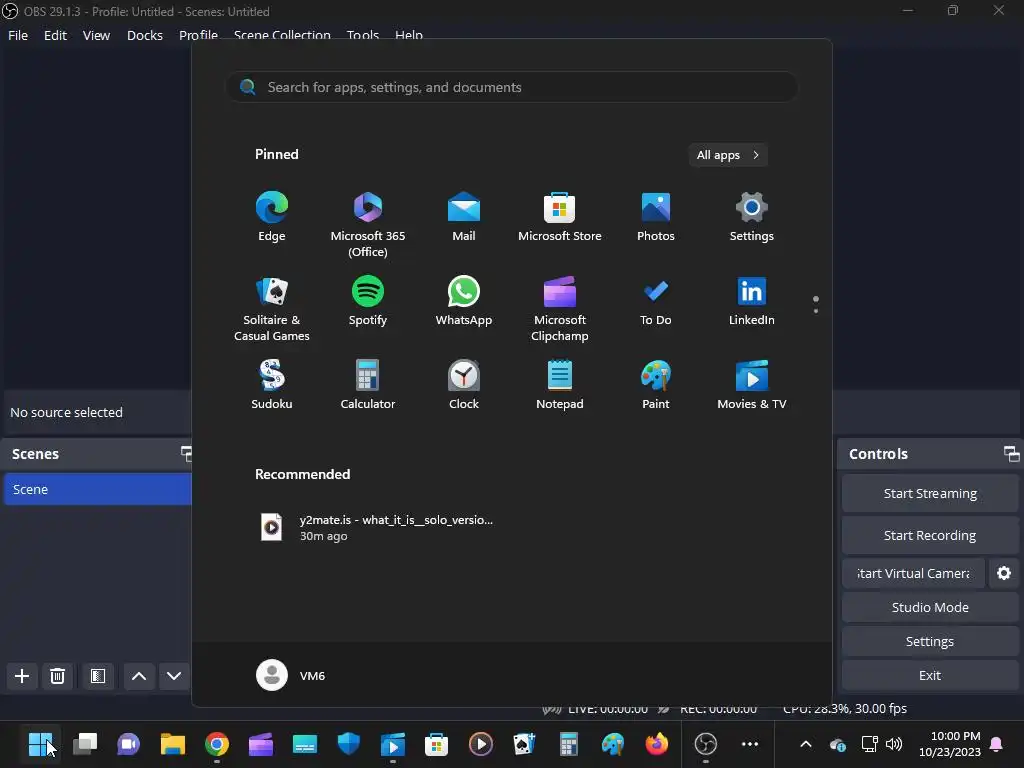Open the Edit menu in OBS

[x=56, y=35]
